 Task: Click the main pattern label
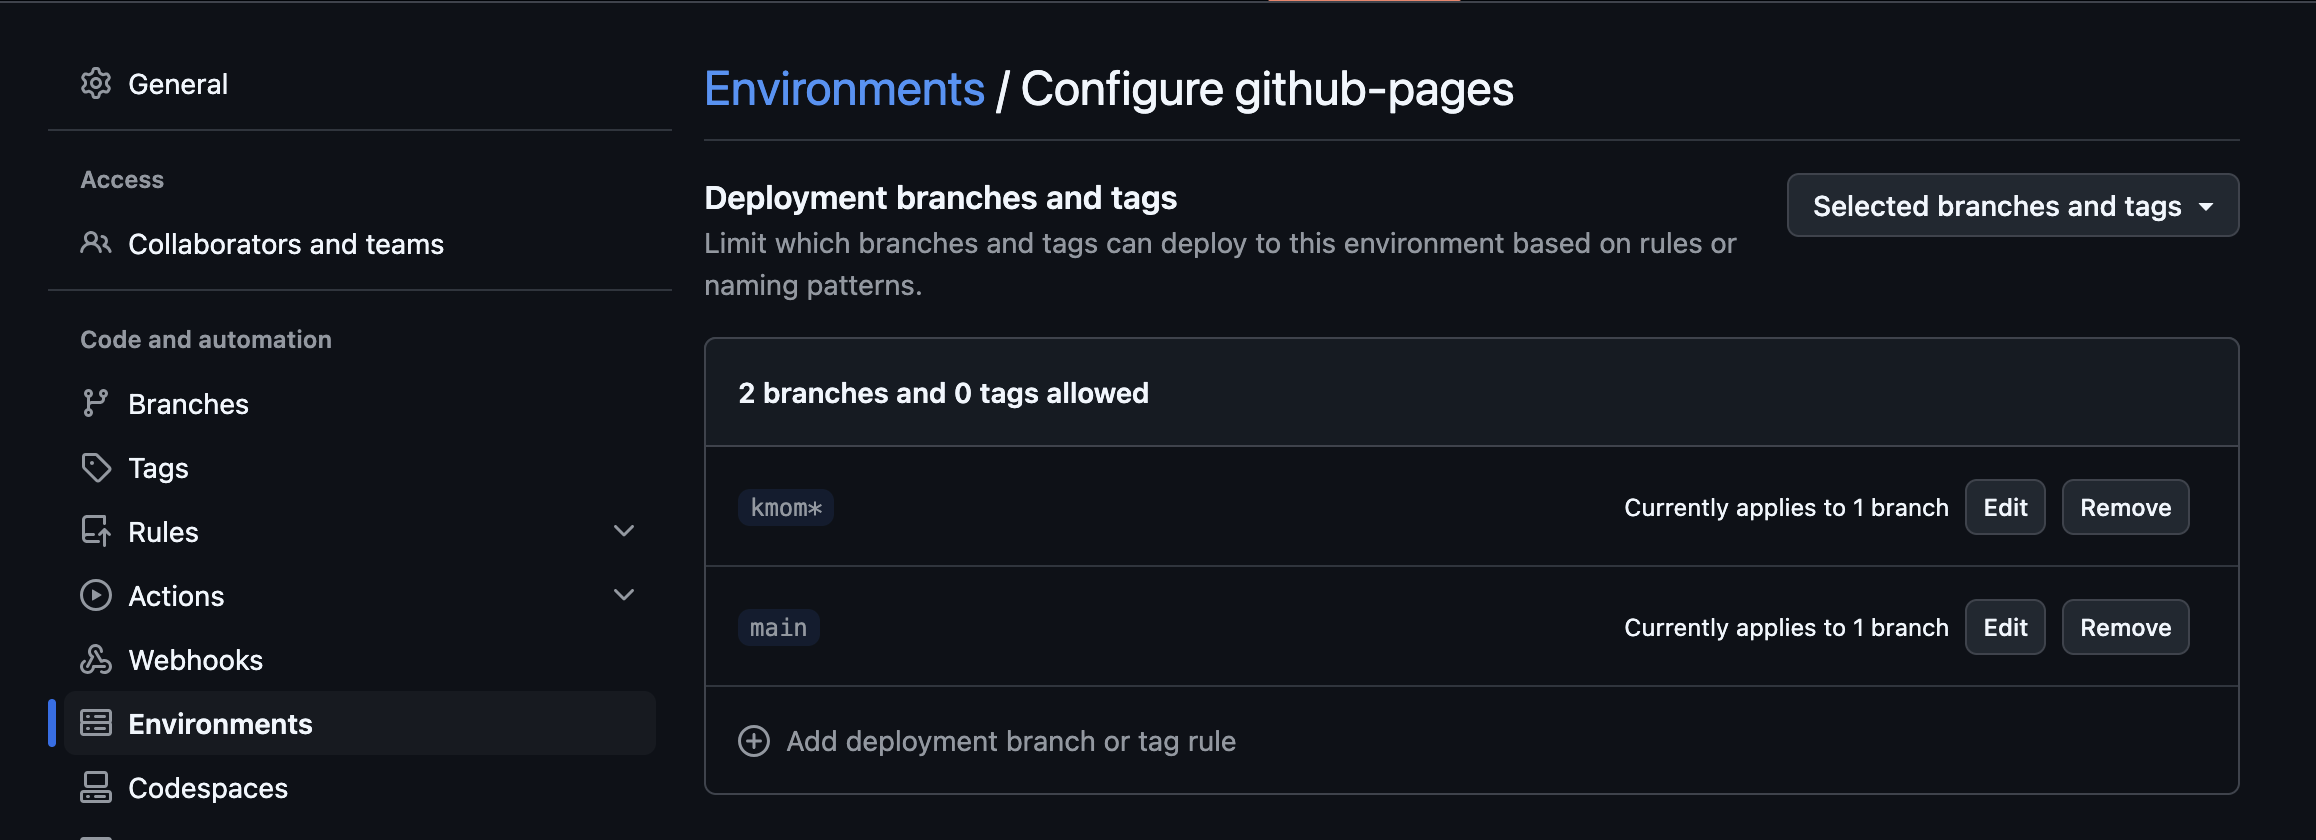(x=779, y=627)
